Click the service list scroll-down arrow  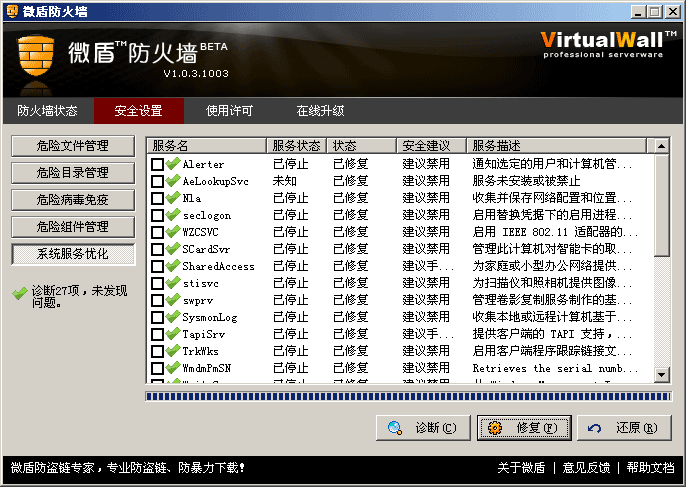point(662,375)
